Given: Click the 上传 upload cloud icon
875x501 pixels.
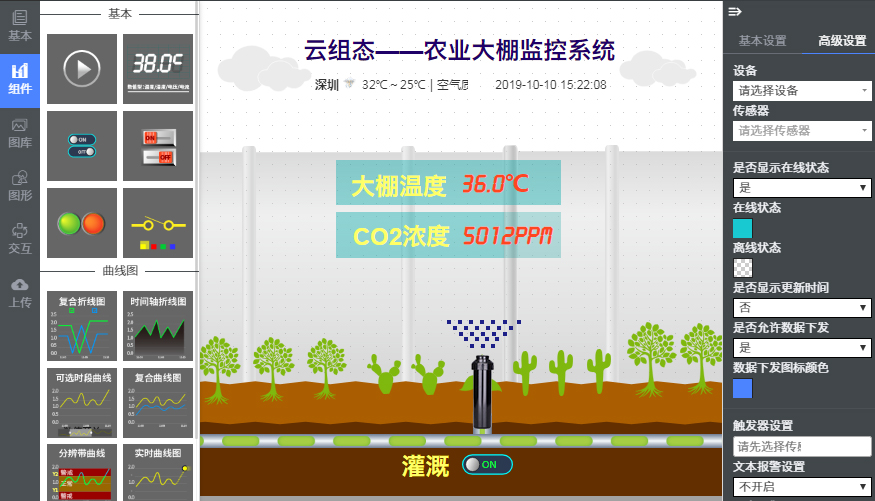Looking at the screenshot, I should [20, 292].
